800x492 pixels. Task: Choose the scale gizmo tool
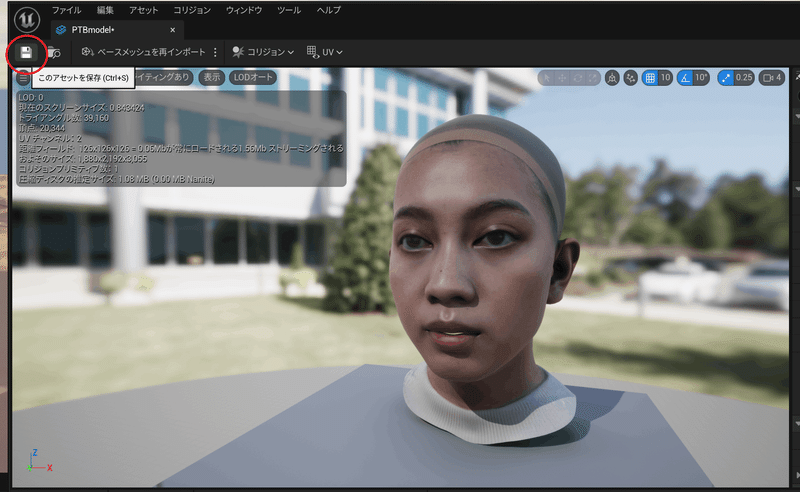[592, 78]
